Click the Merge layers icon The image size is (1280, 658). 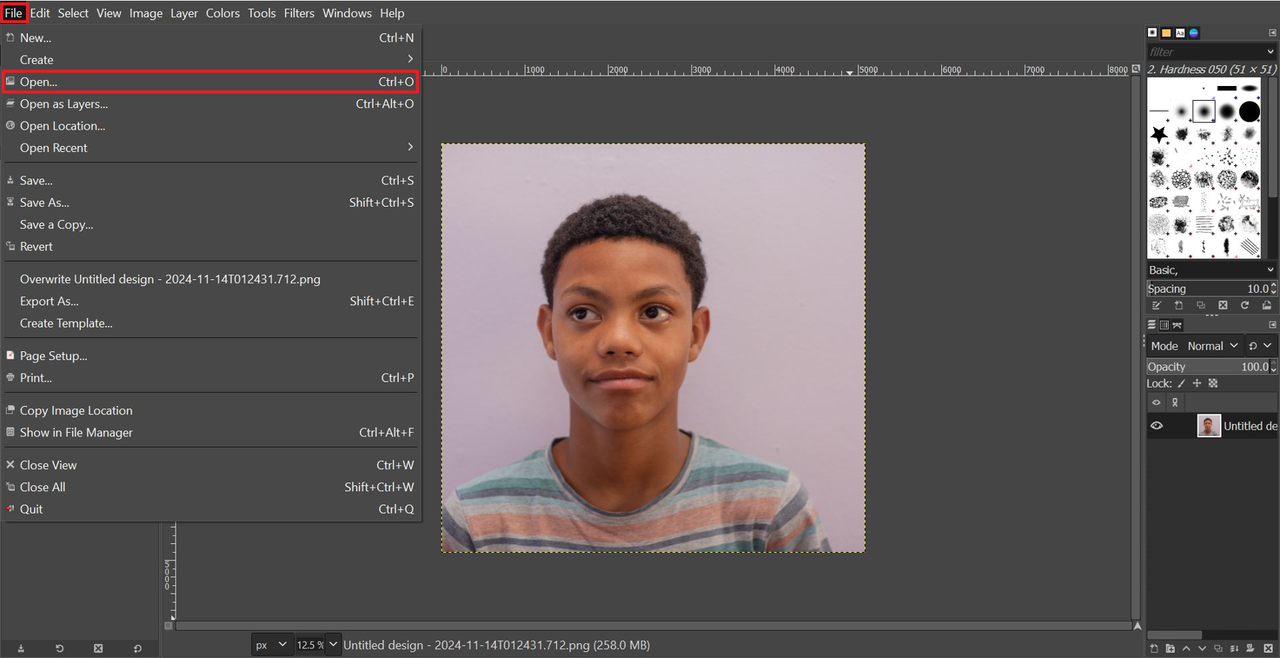[1234, 649]
